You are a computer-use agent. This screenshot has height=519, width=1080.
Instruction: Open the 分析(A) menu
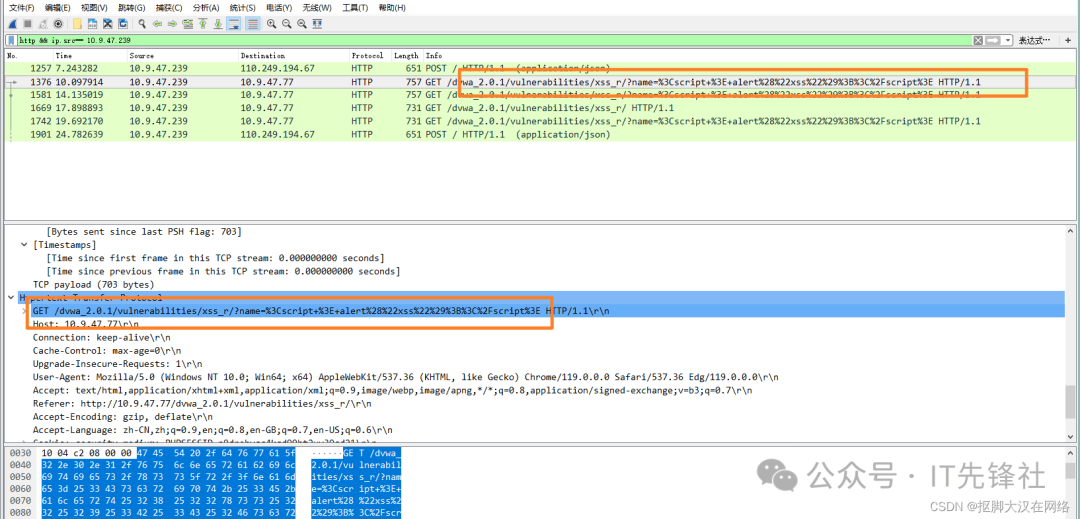pyautogui.click(x=206, y=8)
